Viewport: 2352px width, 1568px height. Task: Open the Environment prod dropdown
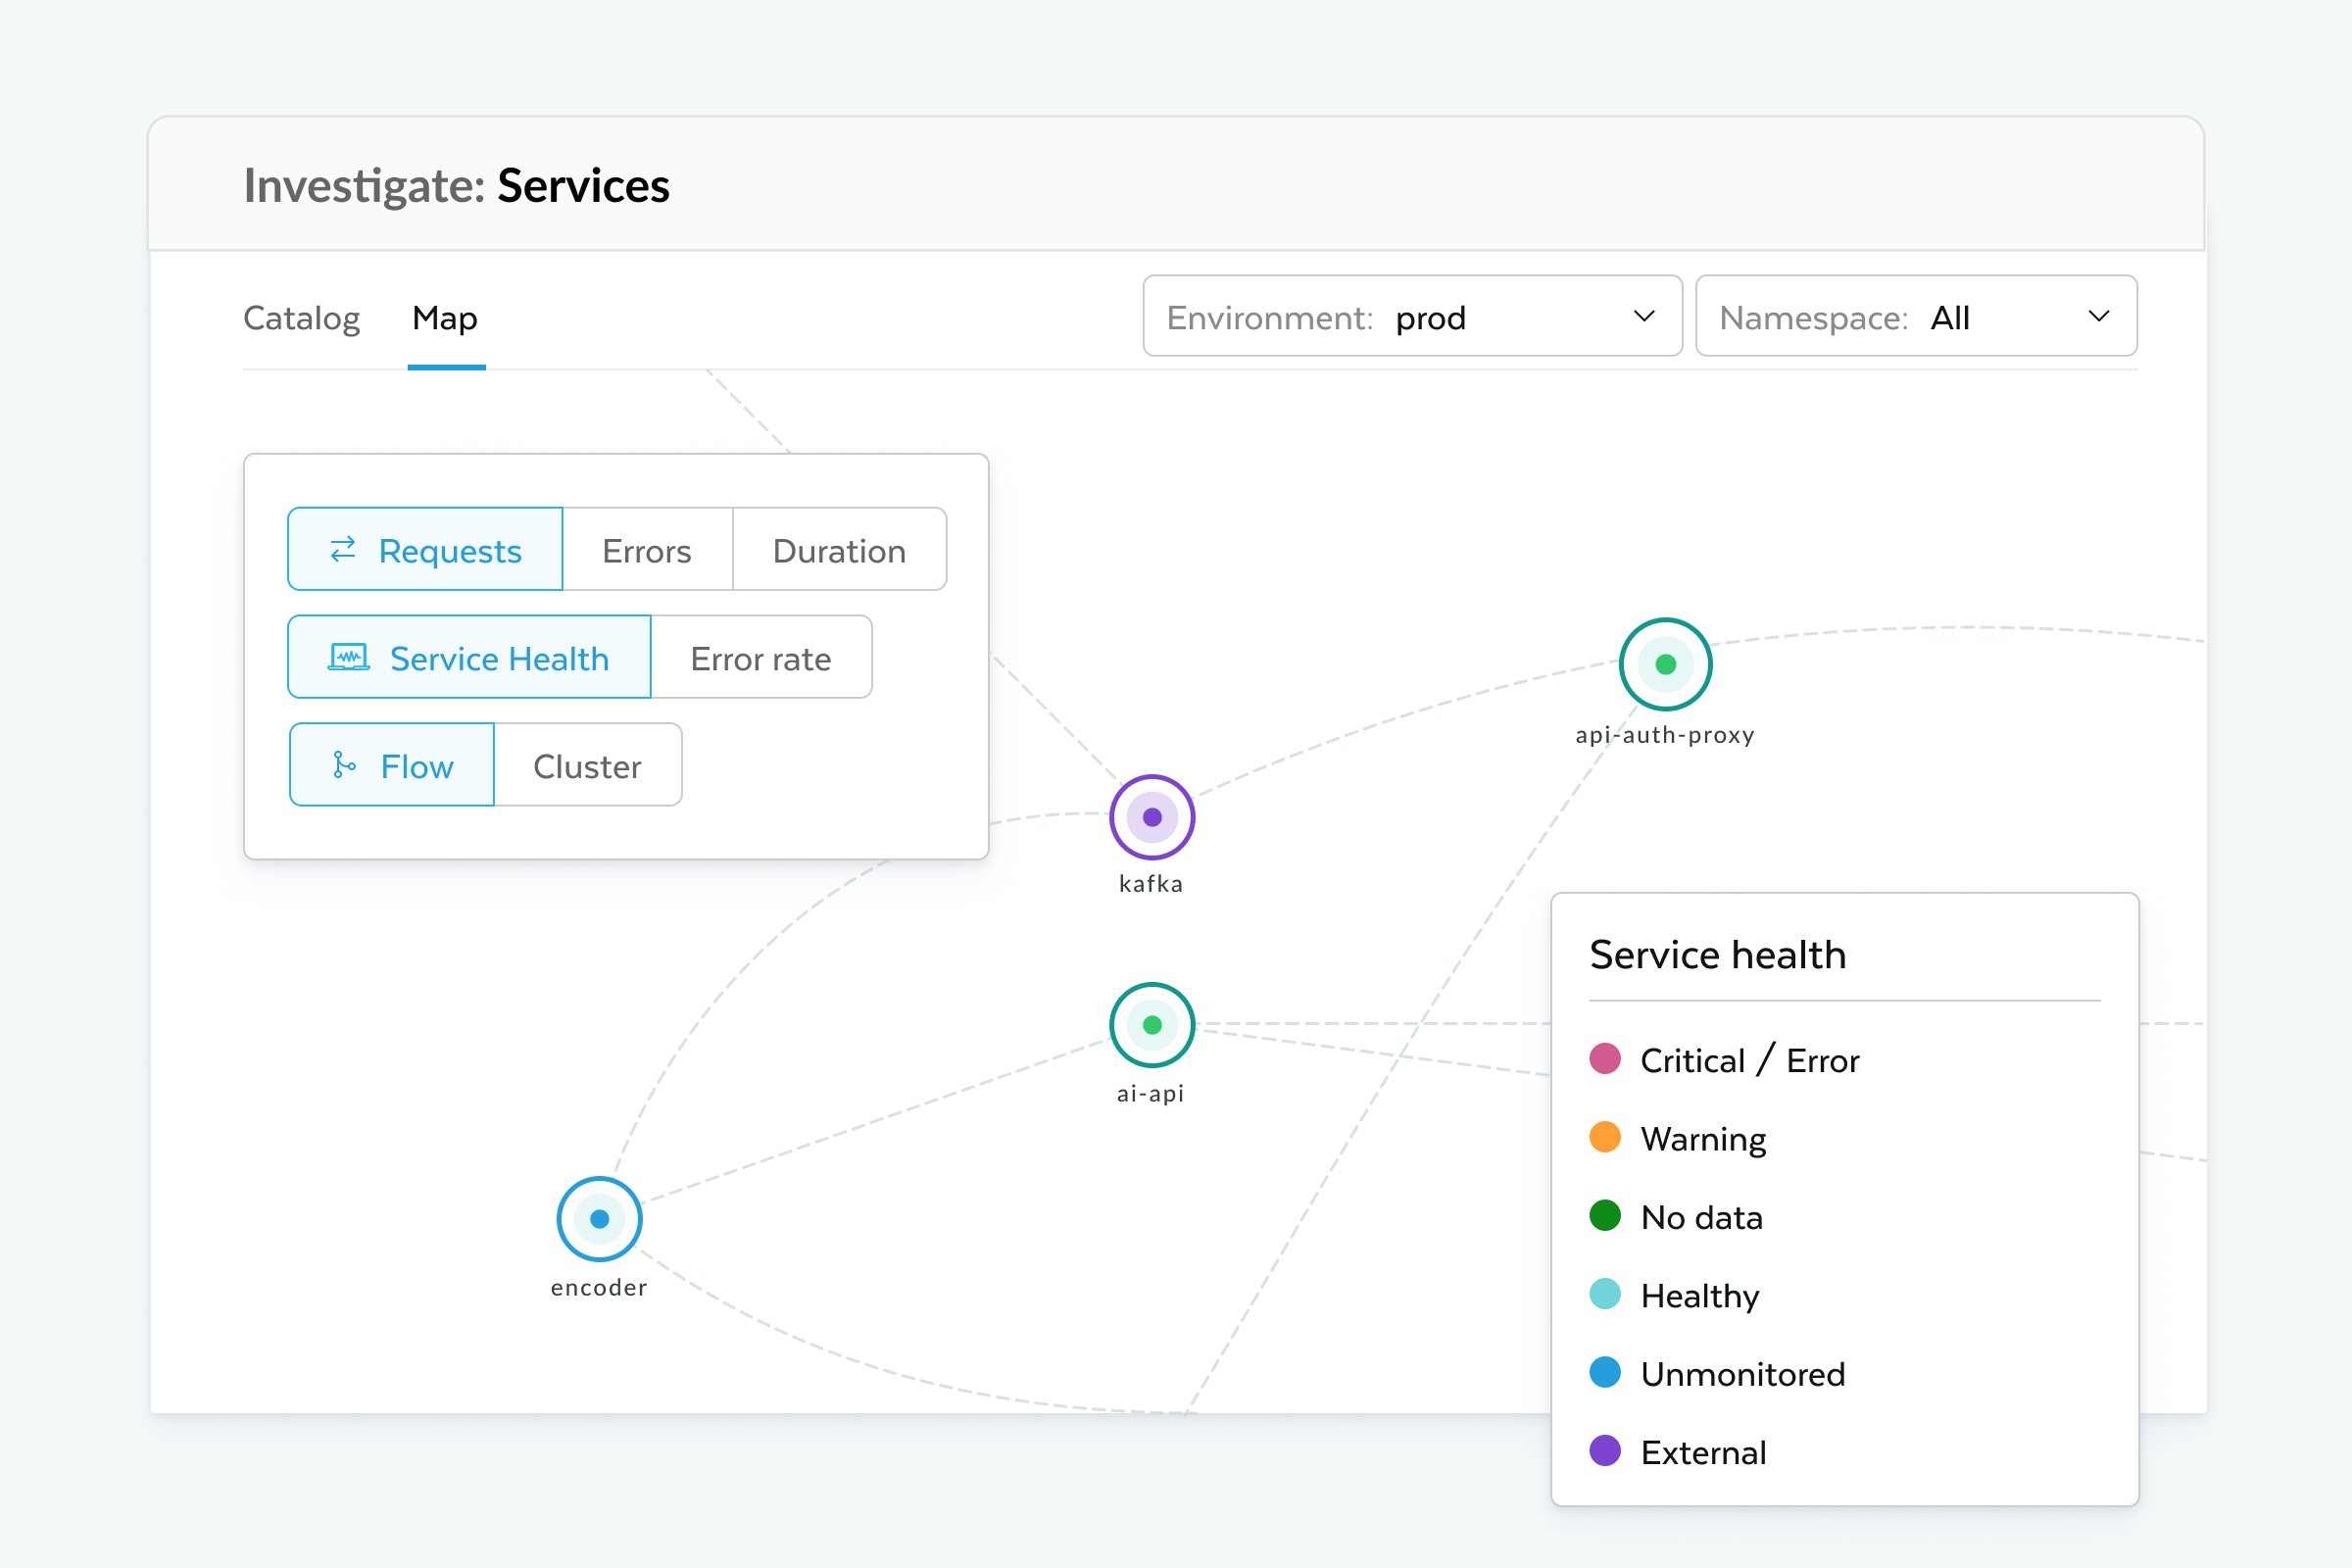(x=1412, y=316)
